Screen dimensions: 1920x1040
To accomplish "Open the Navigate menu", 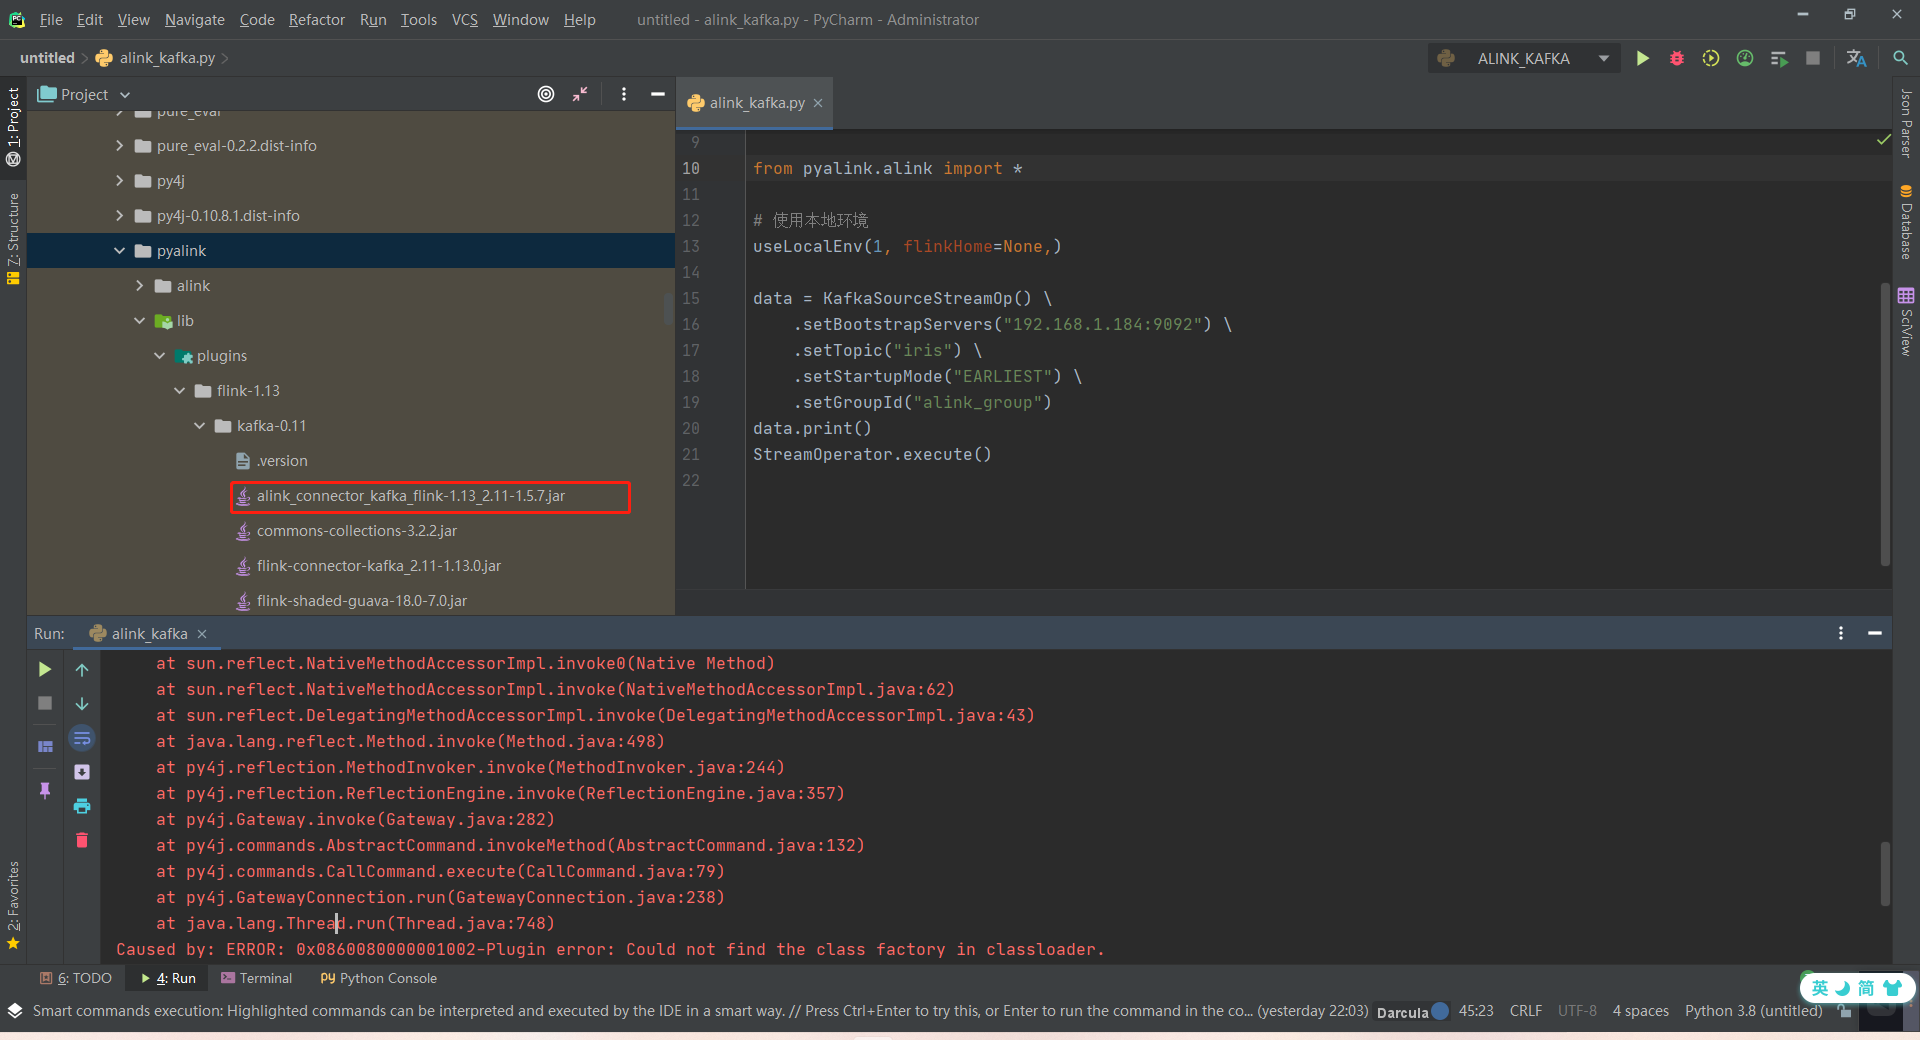I will point(194,19).
